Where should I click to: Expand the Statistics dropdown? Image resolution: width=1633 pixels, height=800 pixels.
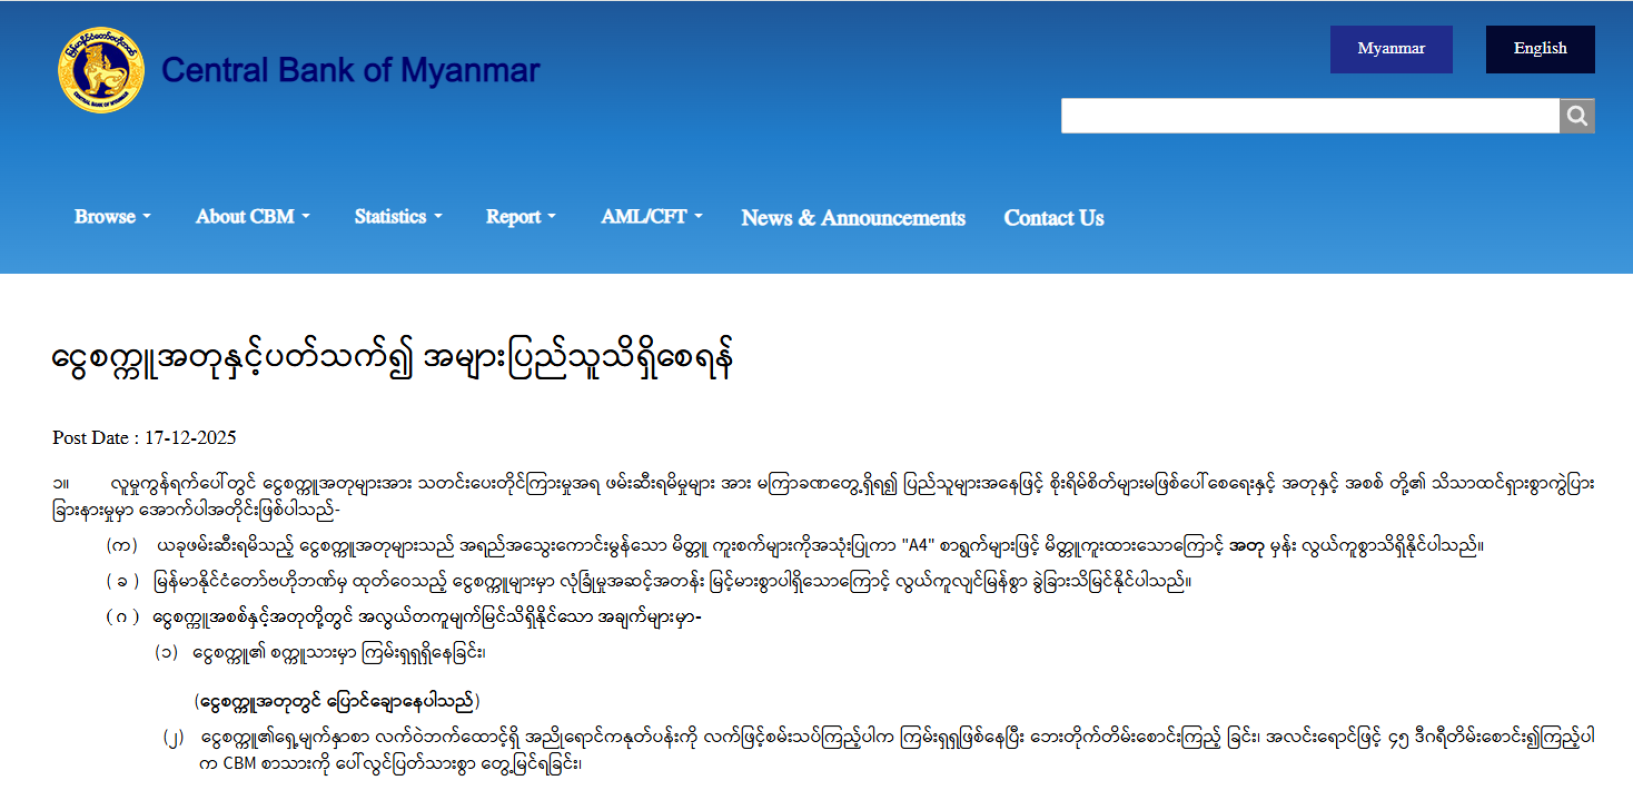[397, 217]
